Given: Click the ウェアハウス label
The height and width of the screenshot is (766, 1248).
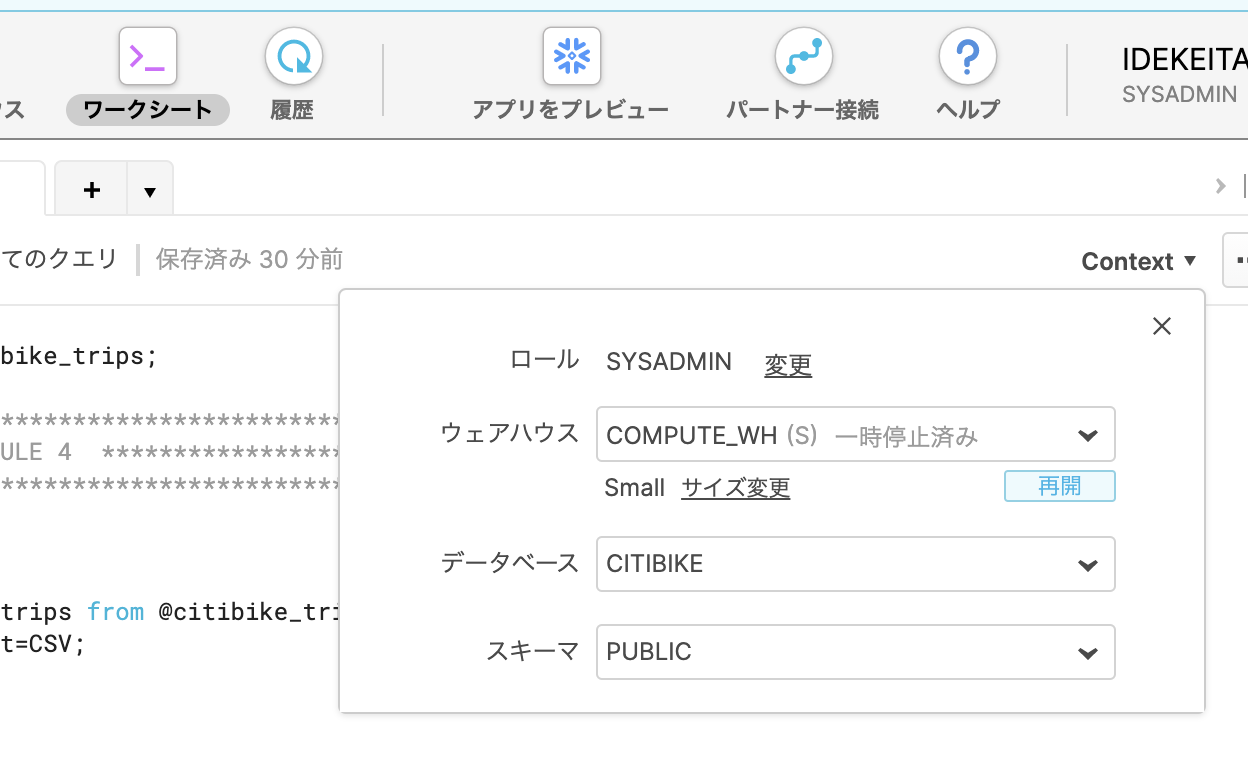Looking at the screenshot, I should coord(510,433).
